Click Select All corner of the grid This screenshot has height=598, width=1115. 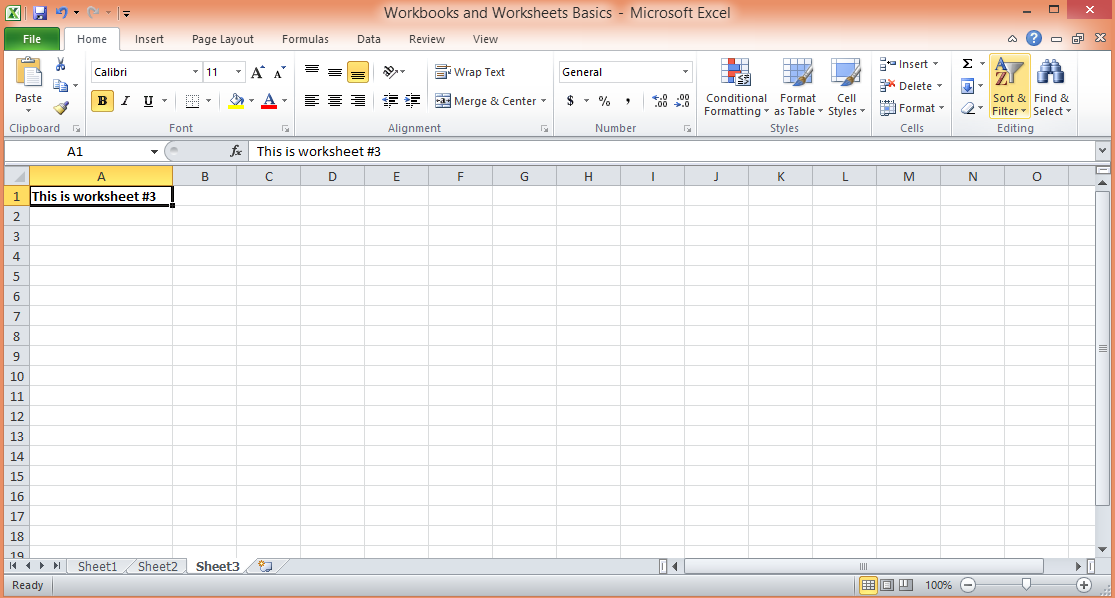(16, 176)
